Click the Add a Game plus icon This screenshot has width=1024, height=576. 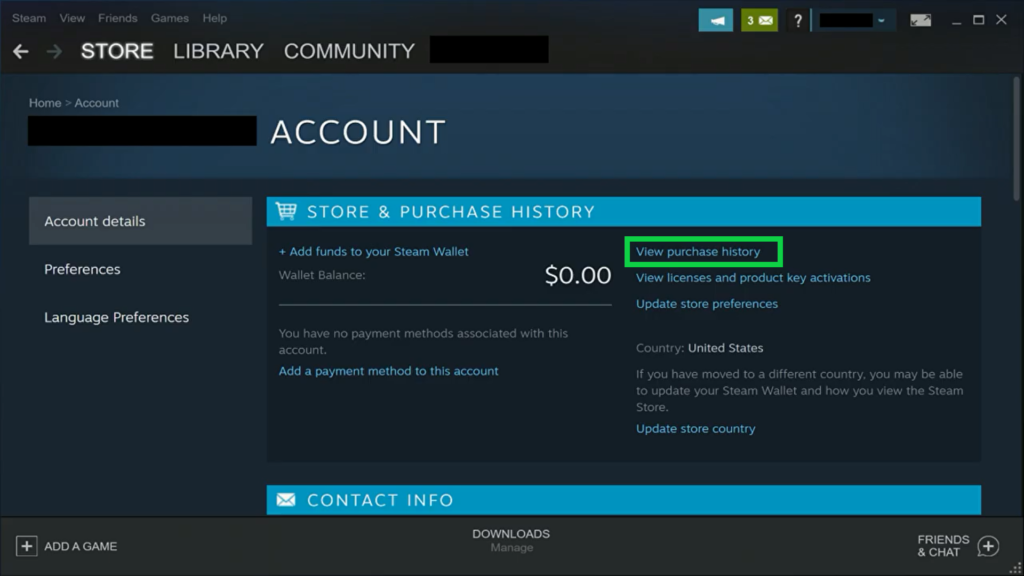coord(26,546)
